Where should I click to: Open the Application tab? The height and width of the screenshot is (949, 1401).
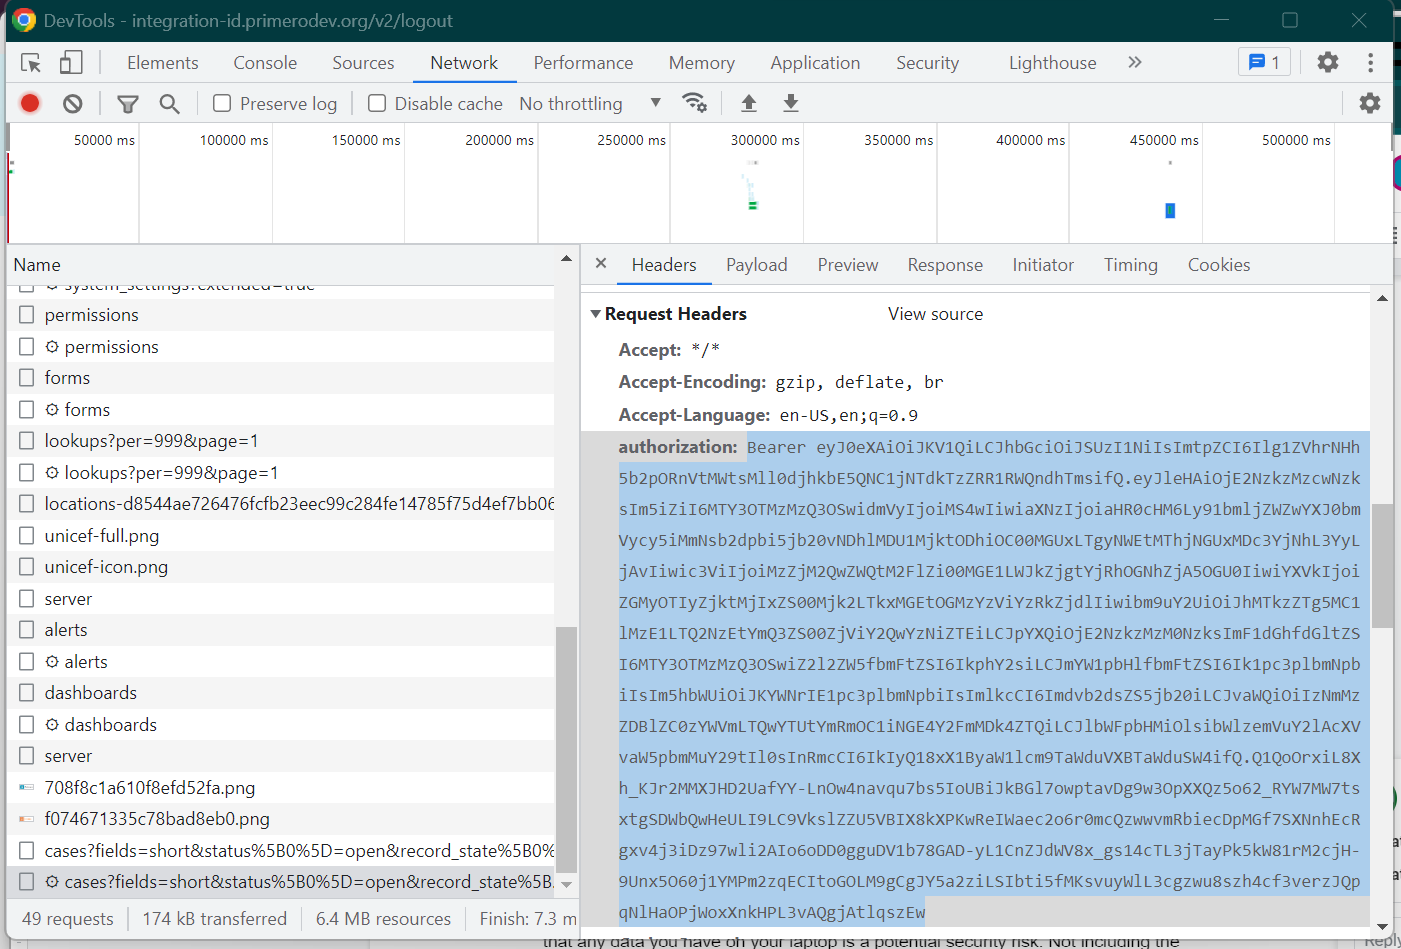[x=815, y=63]
